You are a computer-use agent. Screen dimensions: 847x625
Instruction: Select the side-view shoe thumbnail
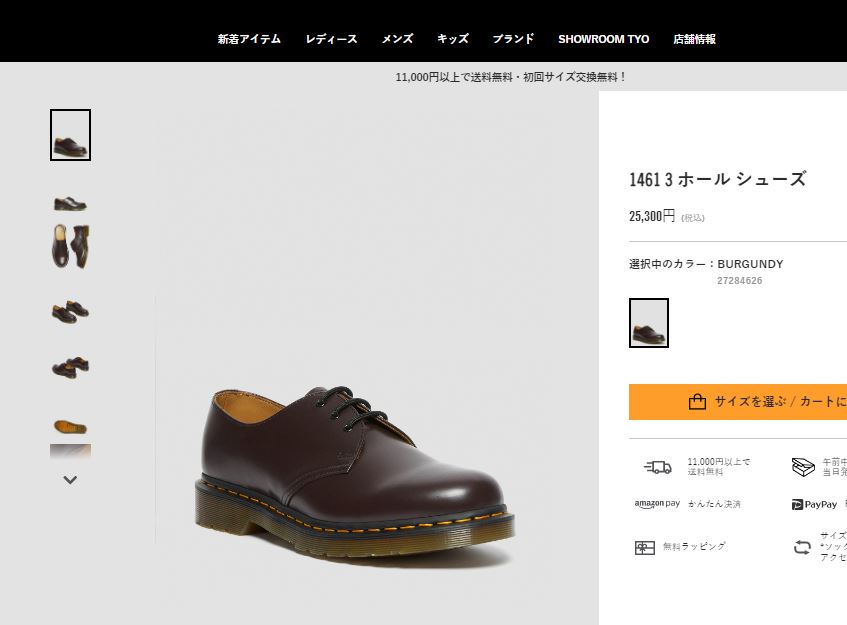click(x=69, y=201)
